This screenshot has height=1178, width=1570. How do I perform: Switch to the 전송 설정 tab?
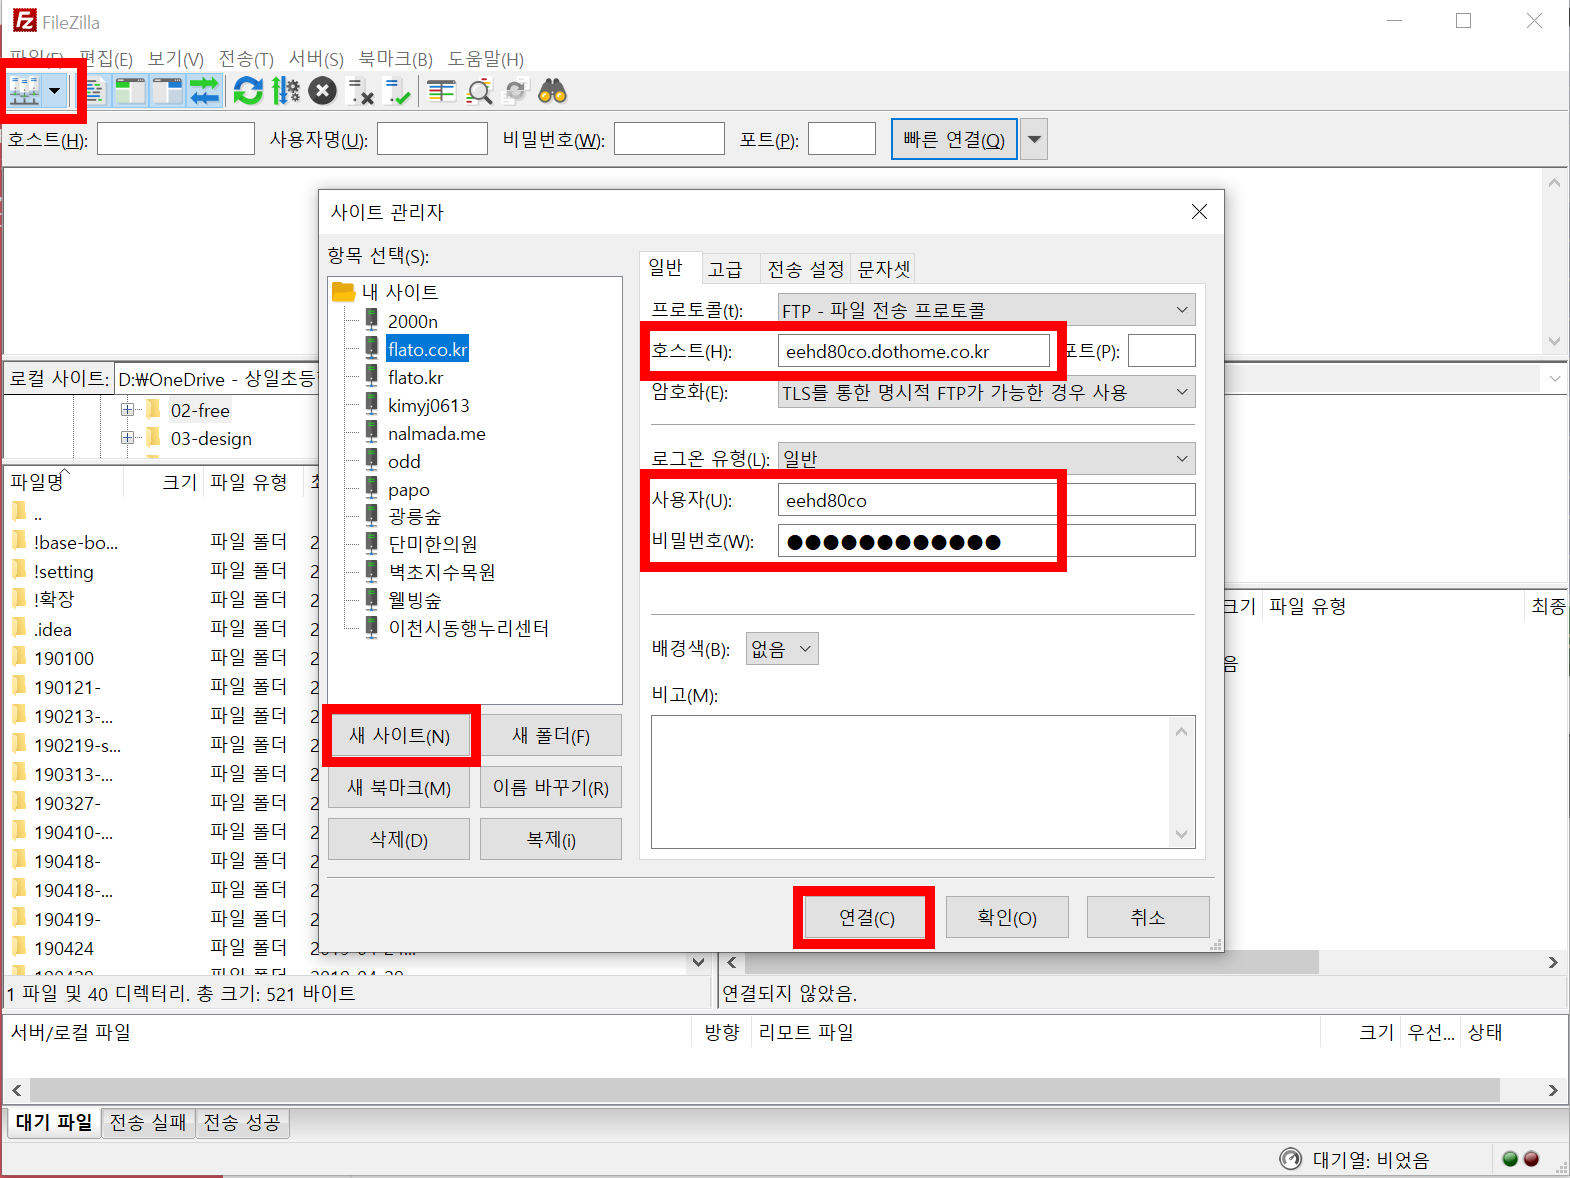(x=805, y=269)
